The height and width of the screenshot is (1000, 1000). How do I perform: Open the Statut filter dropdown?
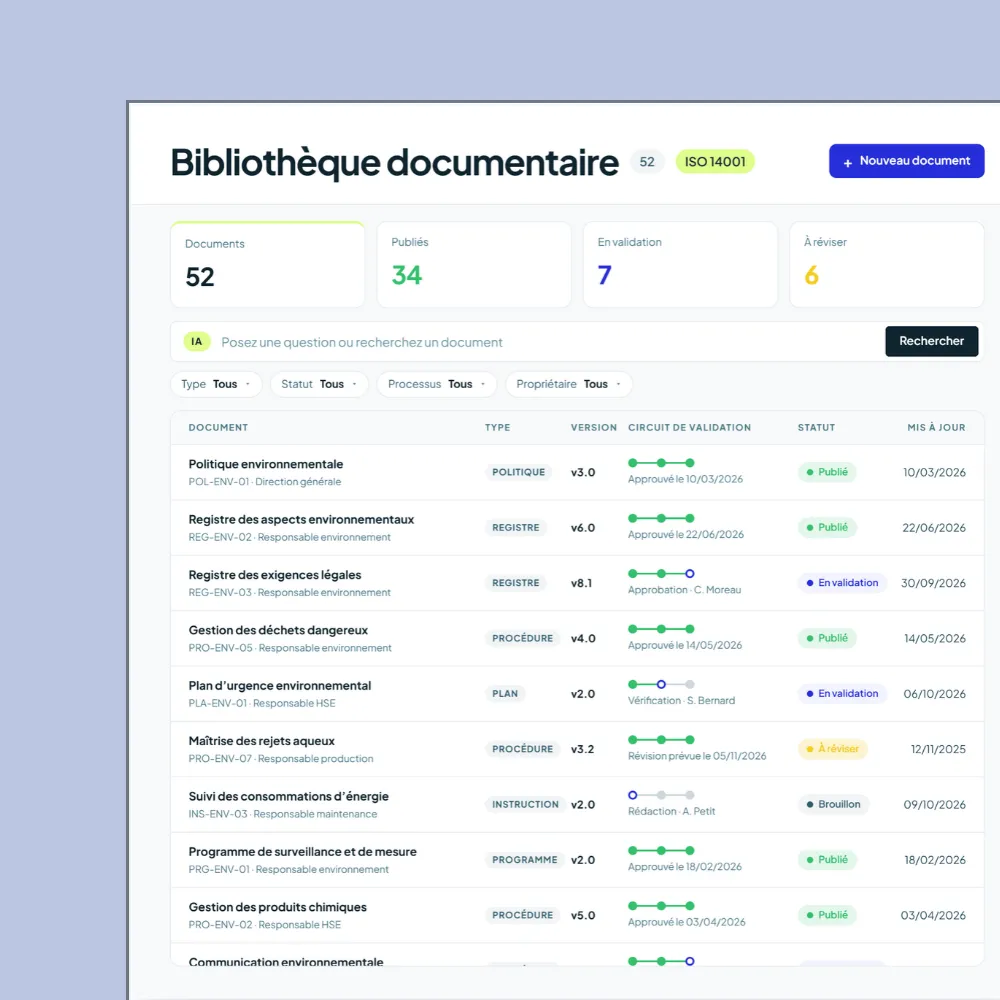pyautogui.click(x=320, y=384)
